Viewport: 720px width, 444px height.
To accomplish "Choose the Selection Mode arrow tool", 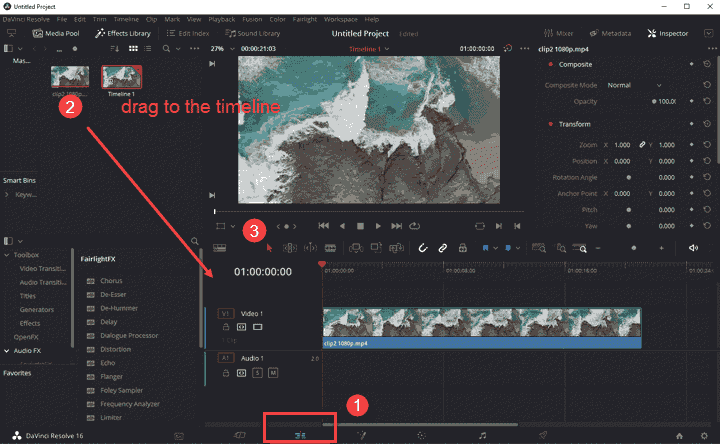I will [x=270, y=248].
